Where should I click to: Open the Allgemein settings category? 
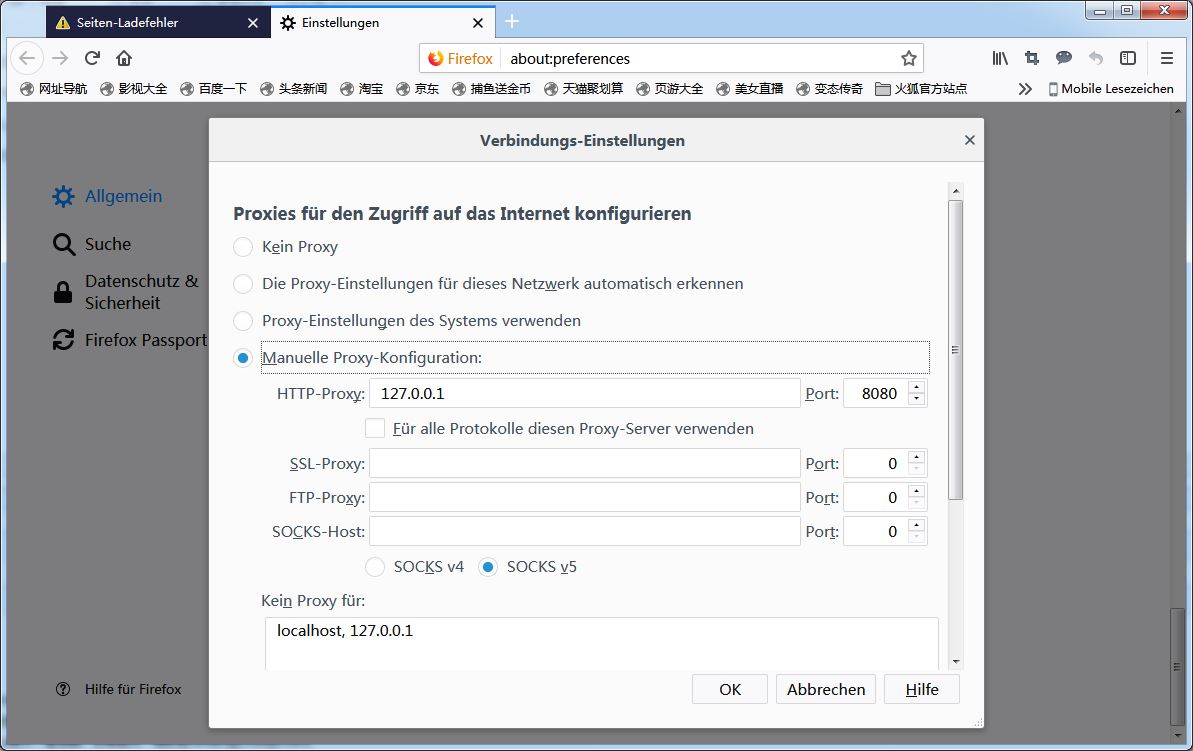coord(107,196)
